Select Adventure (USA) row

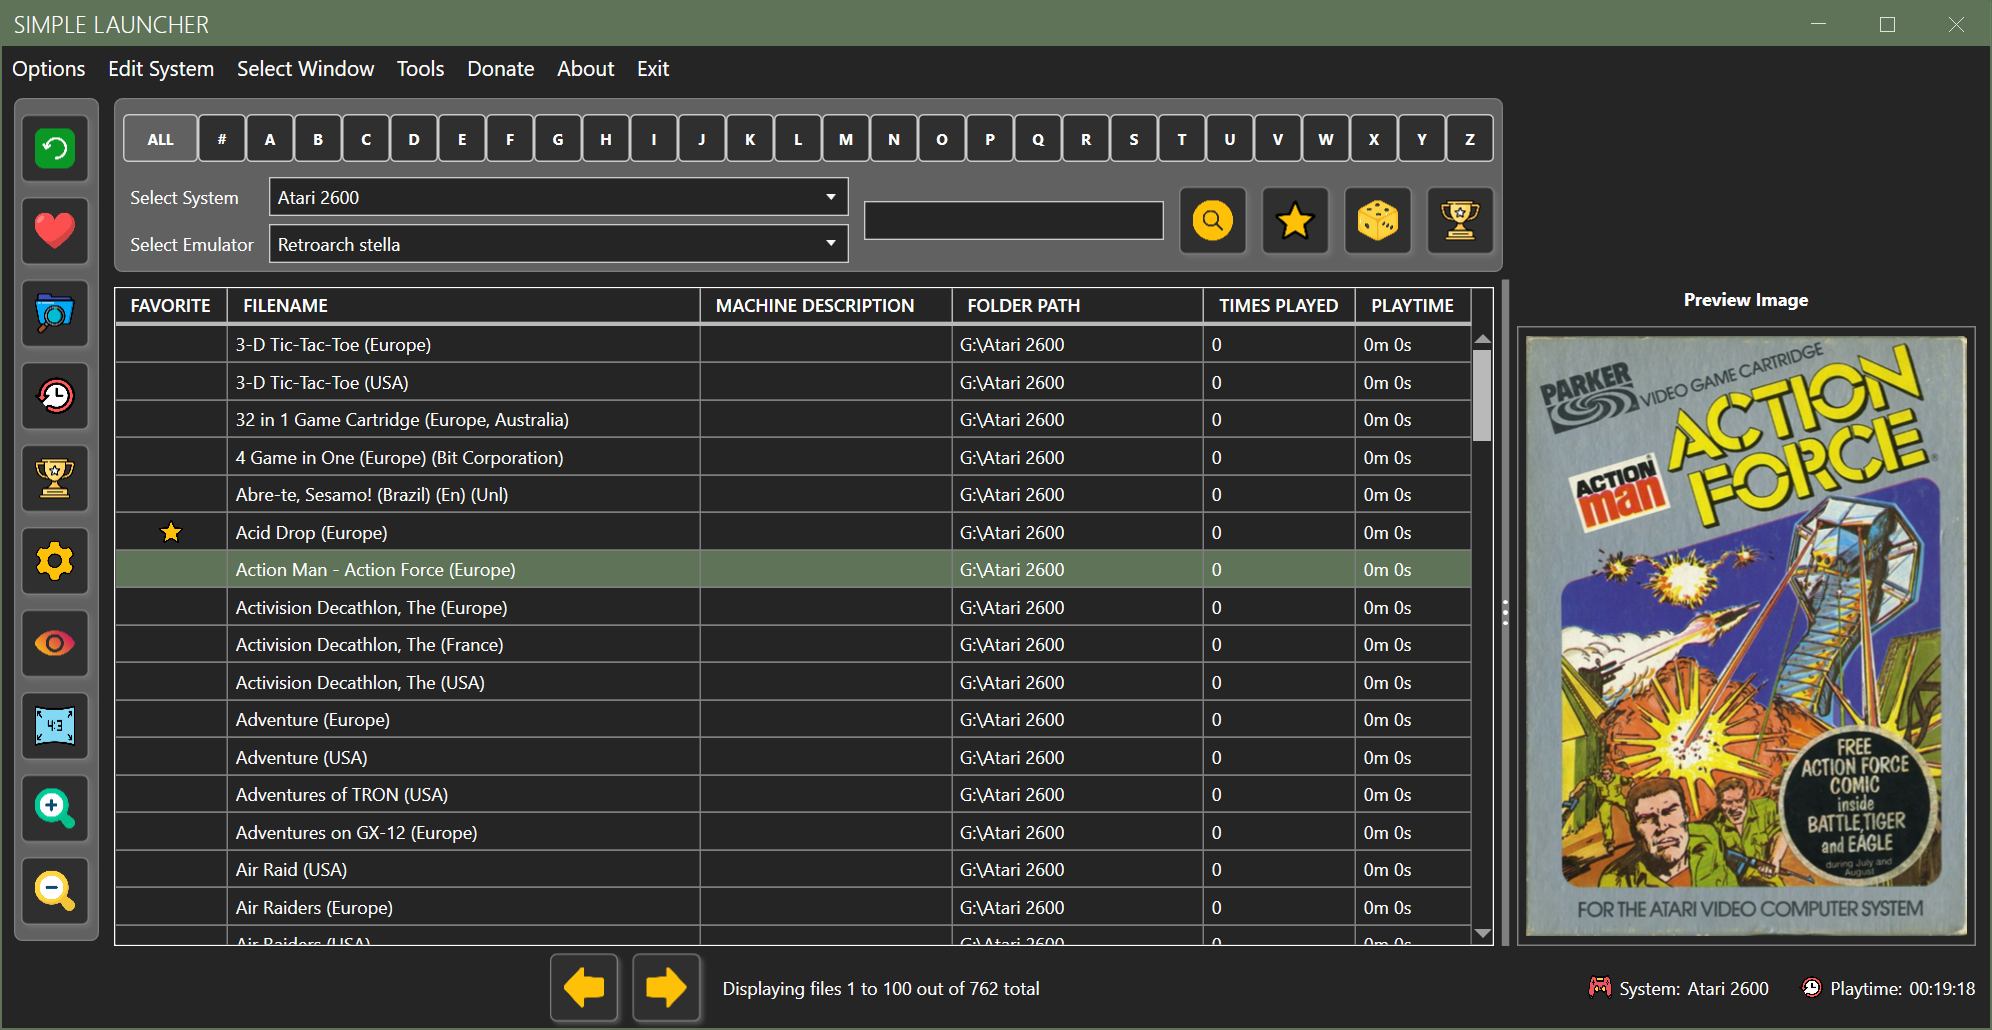793,757
